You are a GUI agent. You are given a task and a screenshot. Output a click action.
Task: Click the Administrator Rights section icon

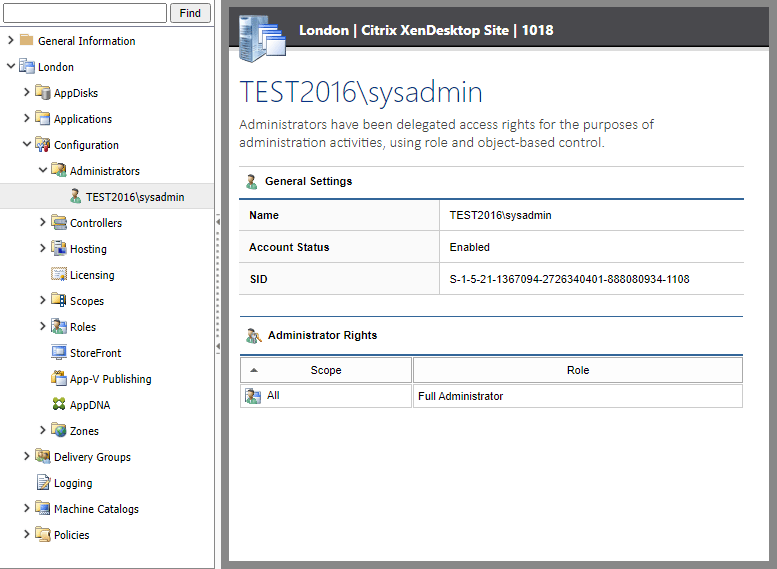point(254,336)
